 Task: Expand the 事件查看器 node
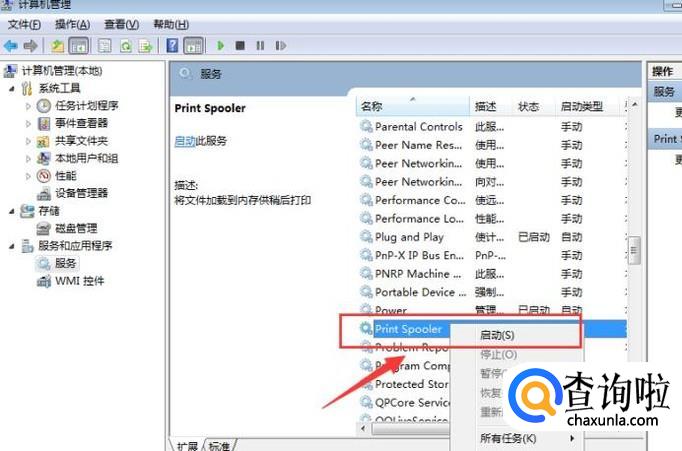pyautogui.click(x=28, y=124)
